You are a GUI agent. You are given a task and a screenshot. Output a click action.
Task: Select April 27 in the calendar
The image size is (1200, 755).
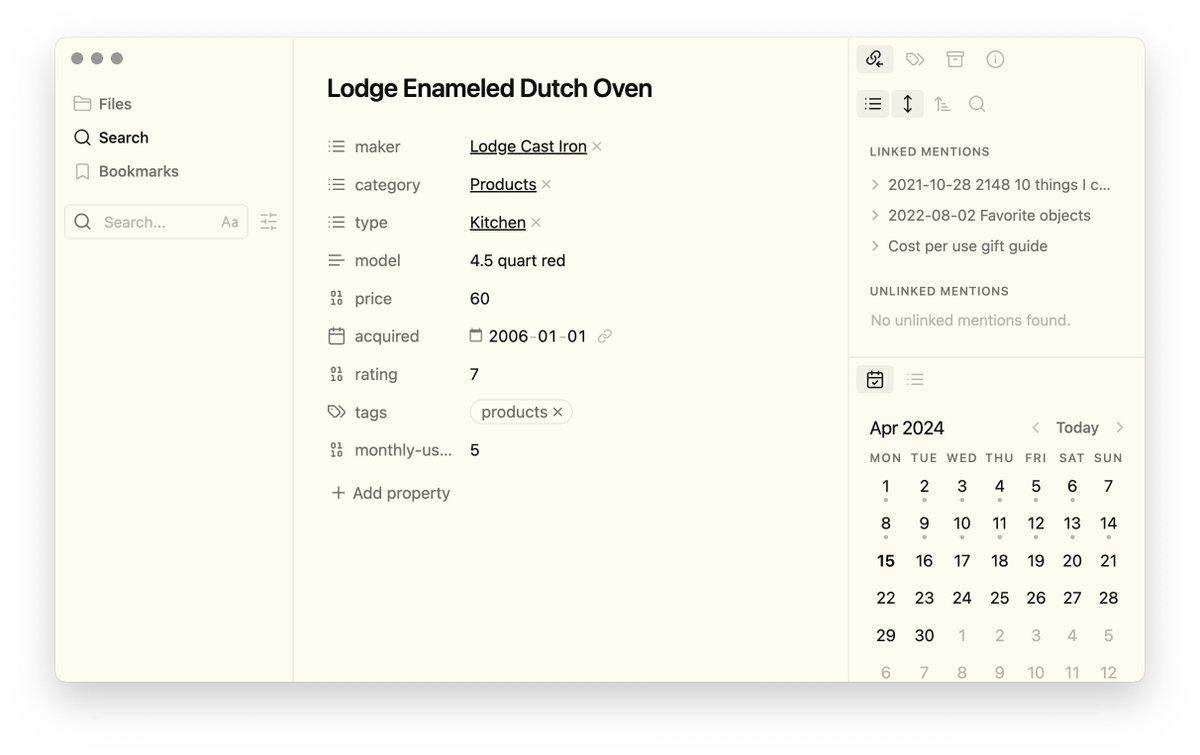1072,598
